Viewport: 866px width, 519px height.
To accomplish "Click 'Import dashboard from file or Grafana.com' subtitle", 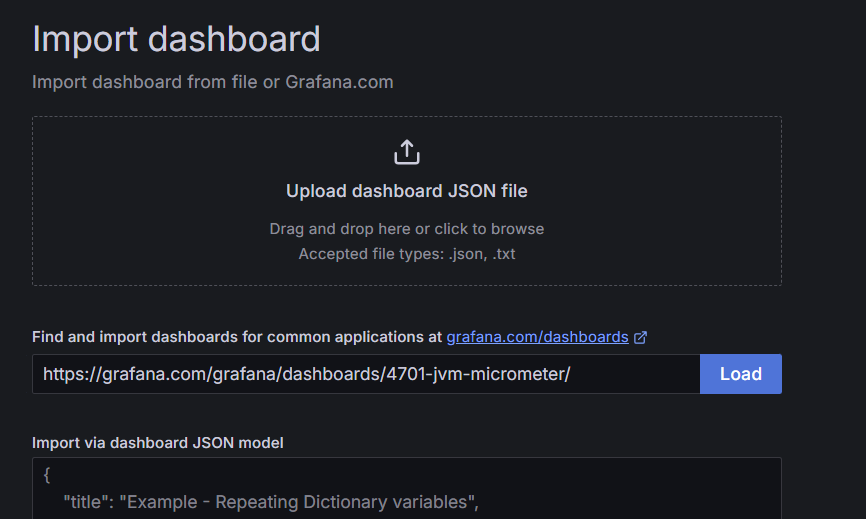I will tap(213, 82).
